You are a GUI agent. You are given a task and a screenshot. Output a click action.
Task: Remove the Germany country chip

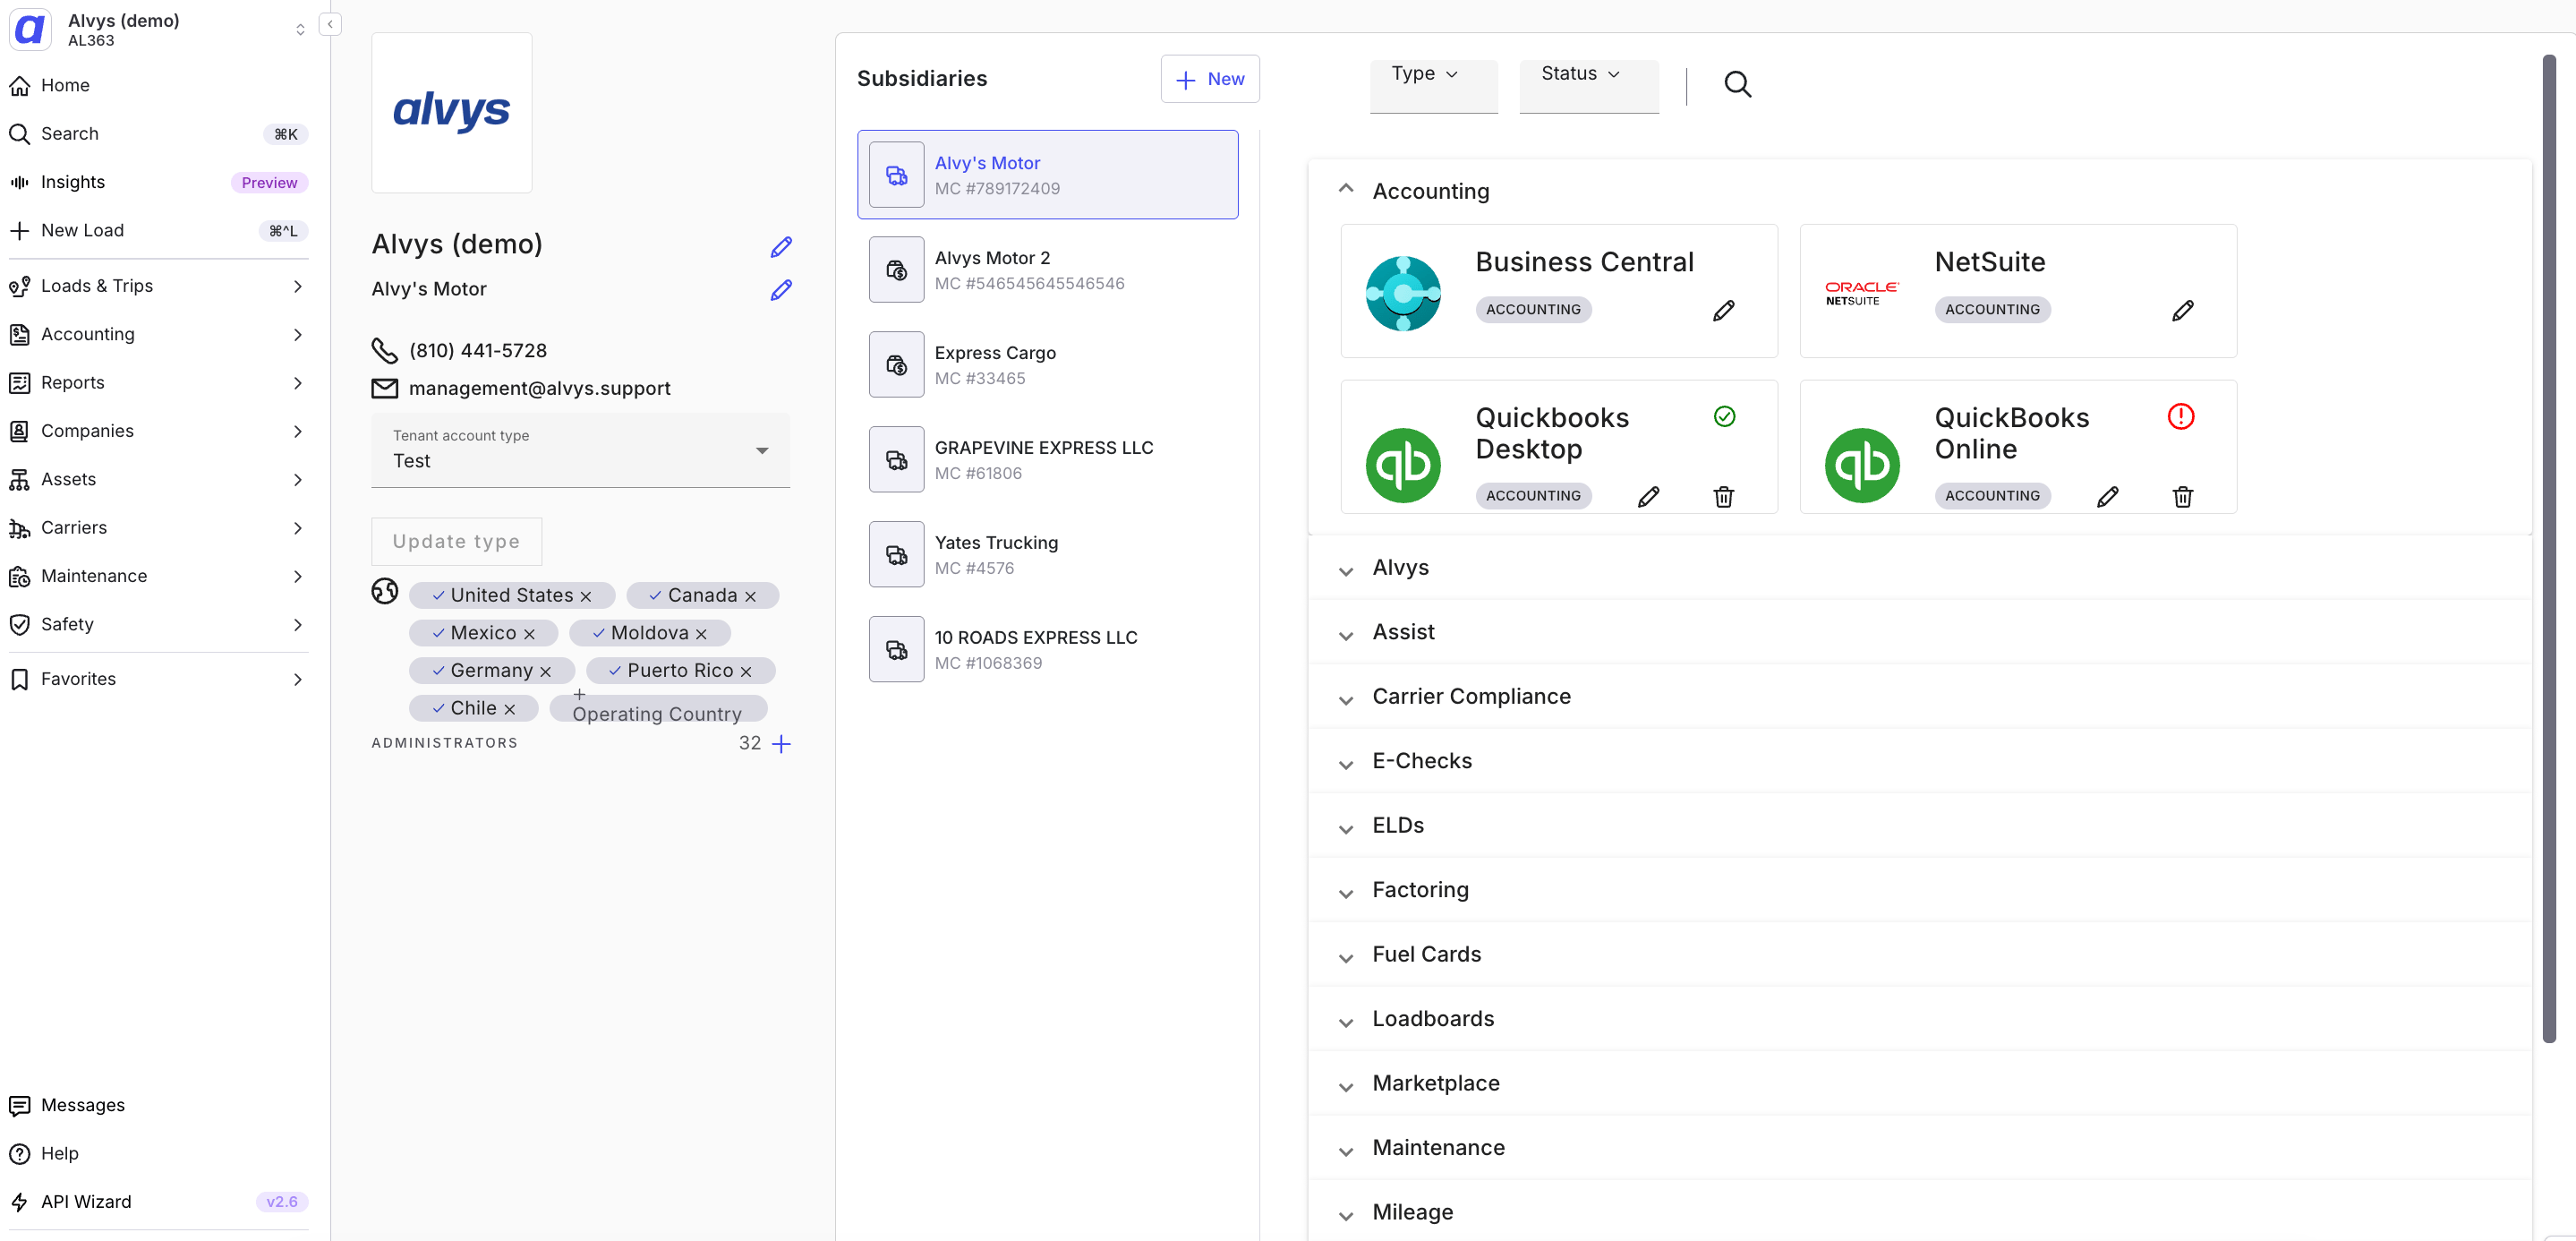pos(545,671)
